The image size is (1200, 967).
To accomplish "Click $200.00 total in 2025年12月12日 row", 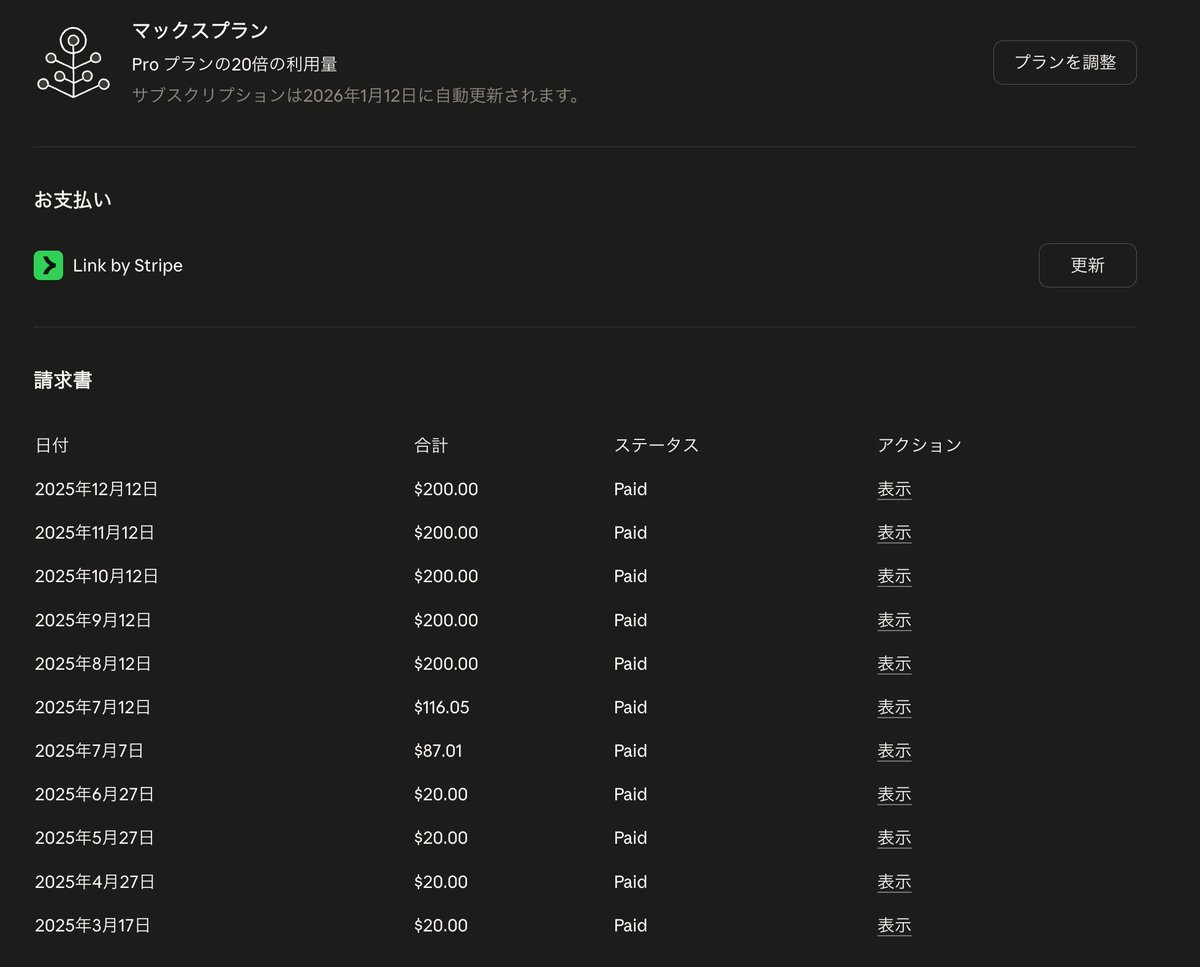I will pyautogui.click(x=446, y=490).
